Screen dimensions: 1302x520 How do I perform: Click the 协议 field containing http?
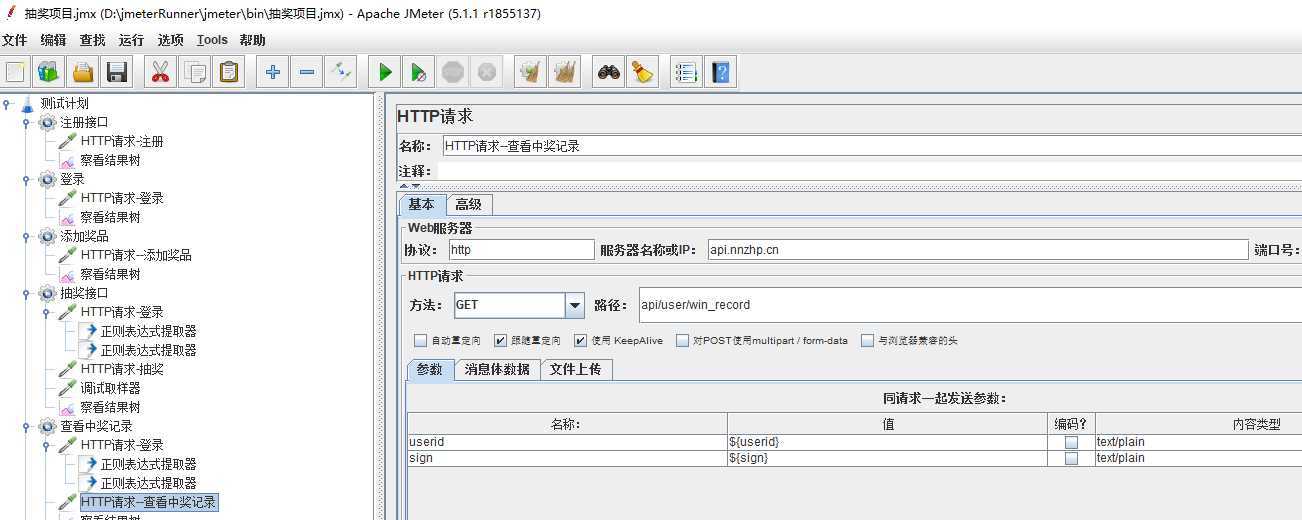521,250
